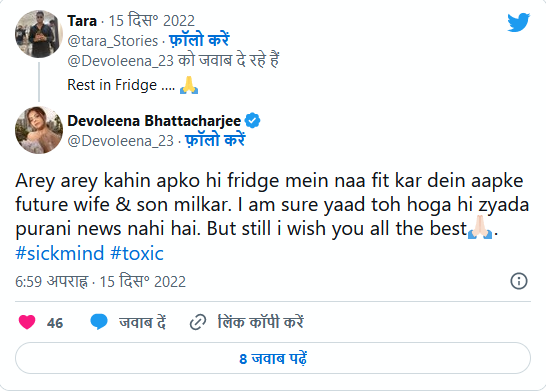546x391 pixels.
Task: Follow Devoleena via फ़ॉलो करें link
Action: pyautogui.click(x=215, y=141)
